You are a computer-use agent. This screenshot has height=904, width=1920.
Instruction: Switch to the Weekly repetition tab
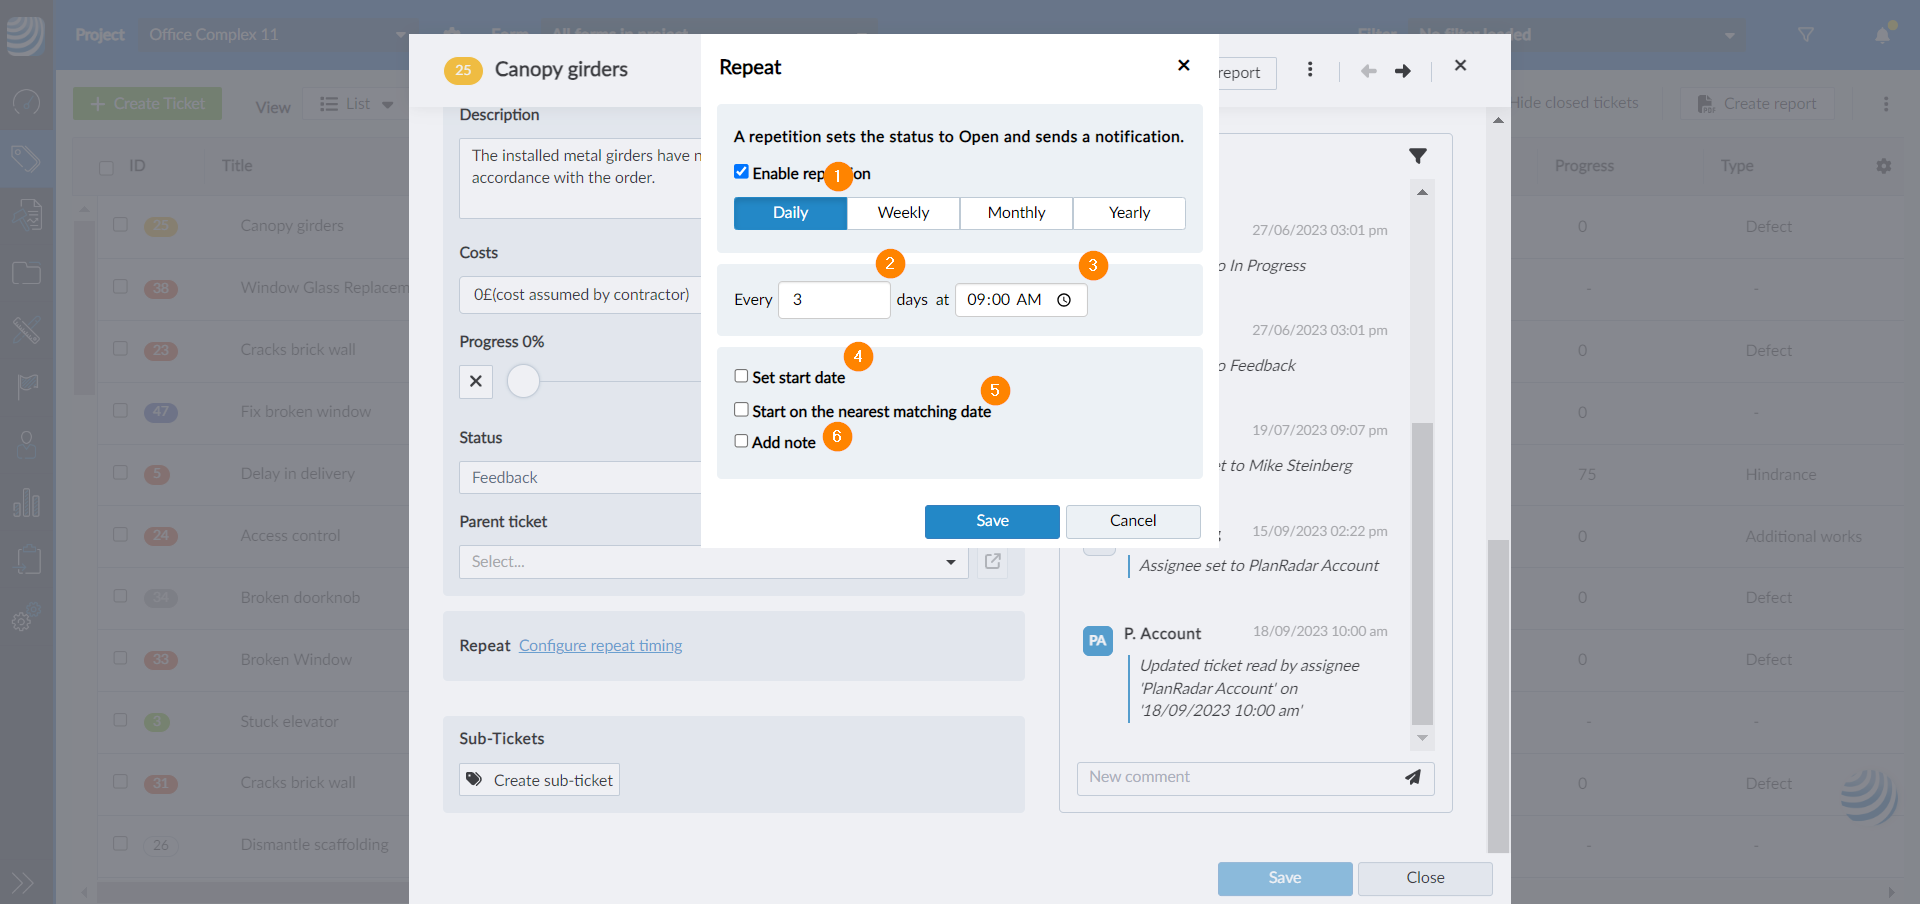tap(903, 213)
